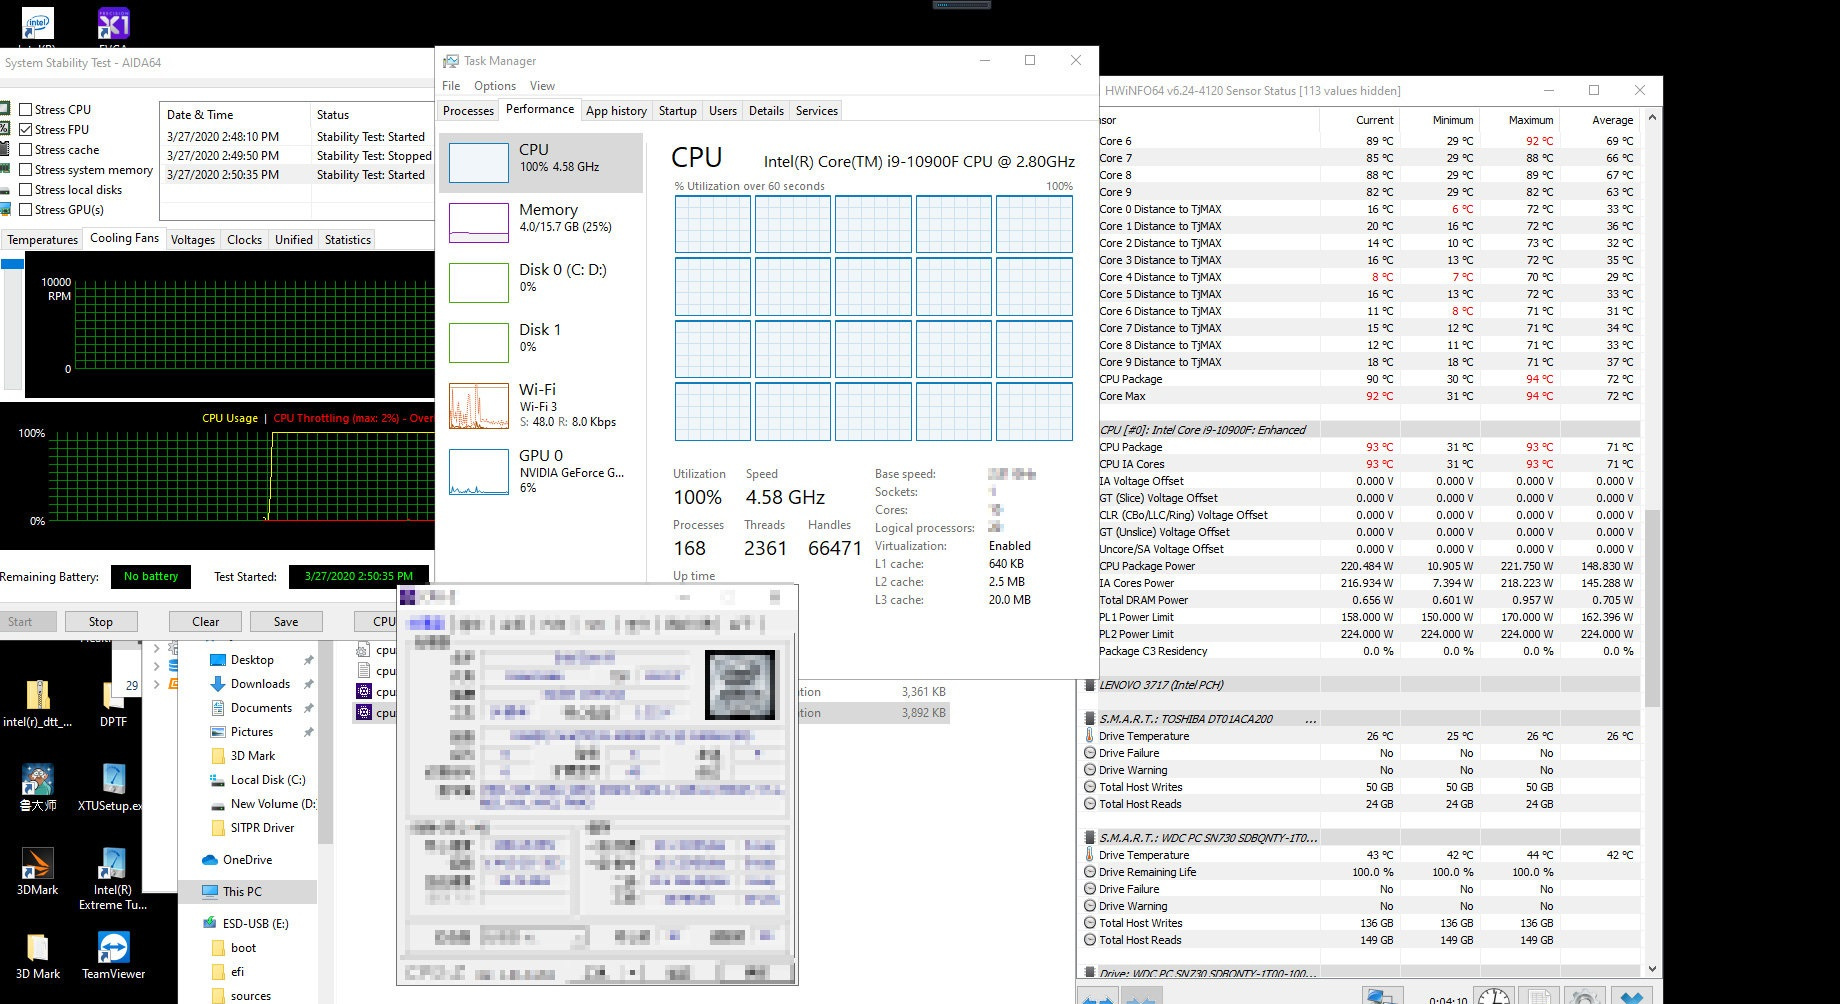The width and height of the screenshot is (1840, 1004).
Task: Click HWiNFO log file sheet icon
Action: point(1538,996)
